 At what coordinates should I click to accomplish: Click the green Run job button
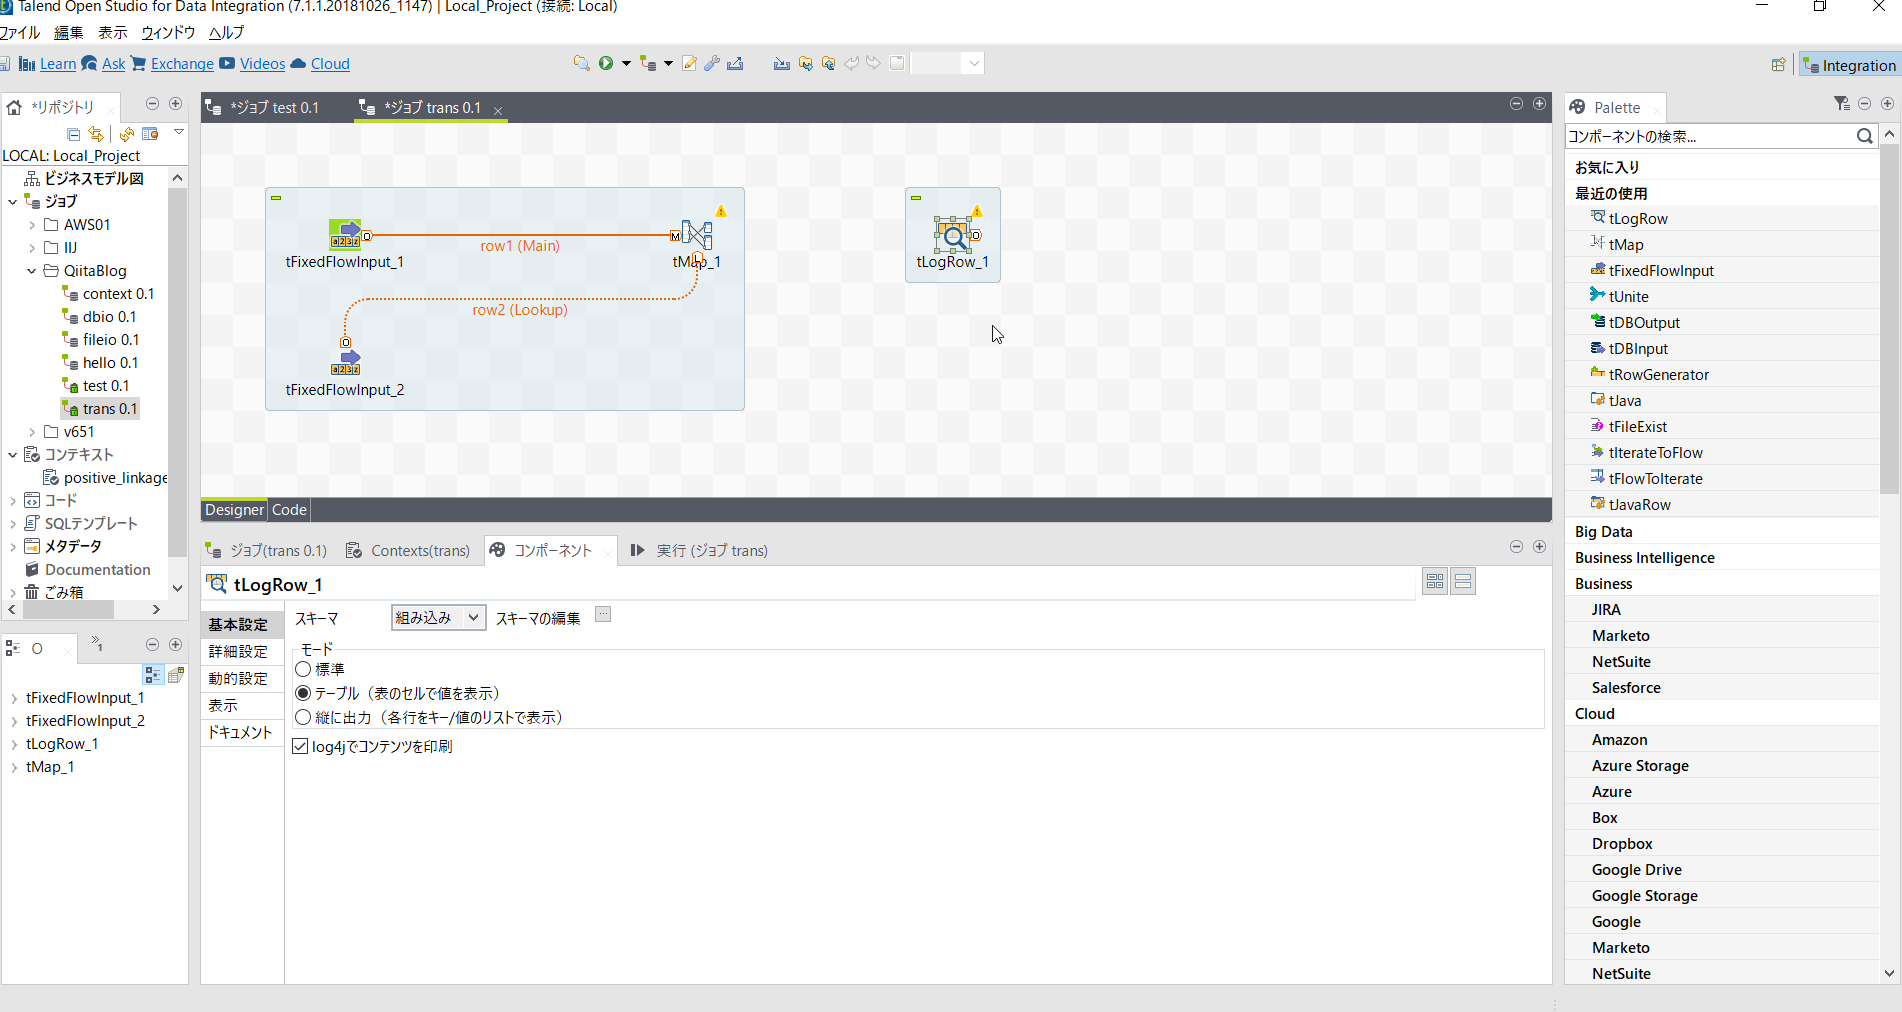tap(606, 63)
